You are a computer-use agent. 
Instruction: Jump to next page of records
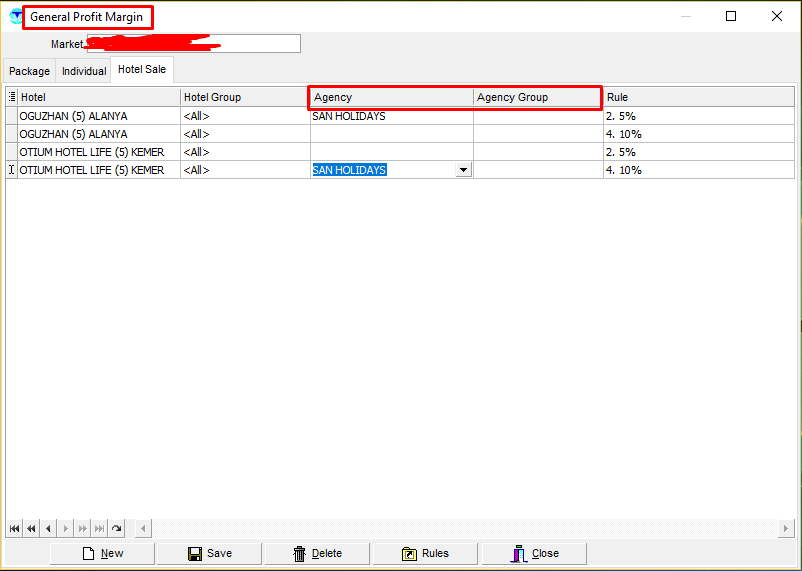tap(82, 528)
